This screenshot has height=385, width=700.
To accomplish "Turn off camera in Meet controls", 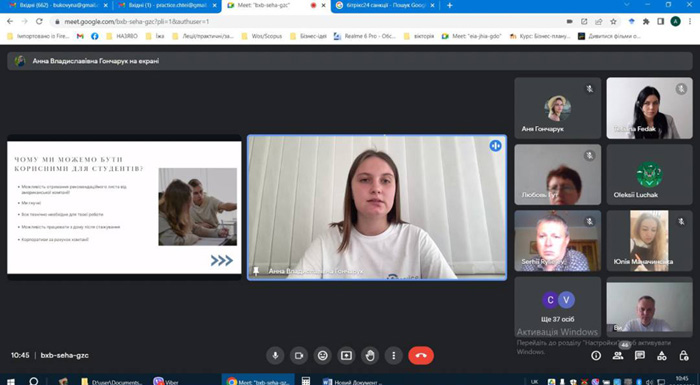I will (x=299, y=356).
